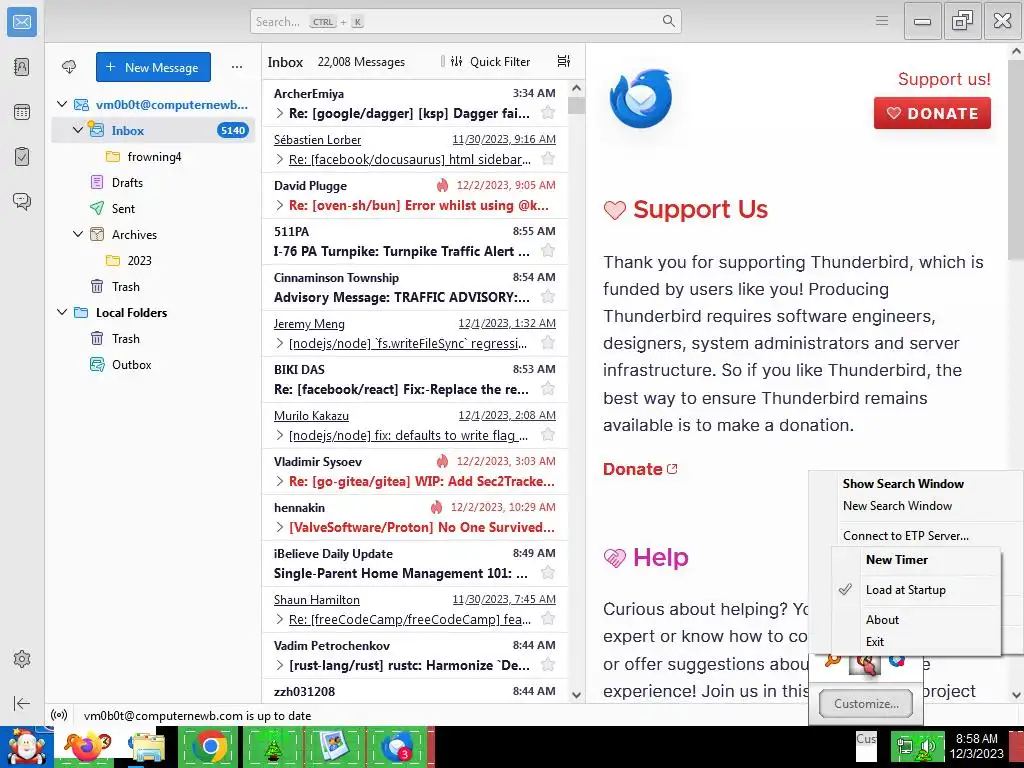Click the search magnifier icon

[669, 21]
